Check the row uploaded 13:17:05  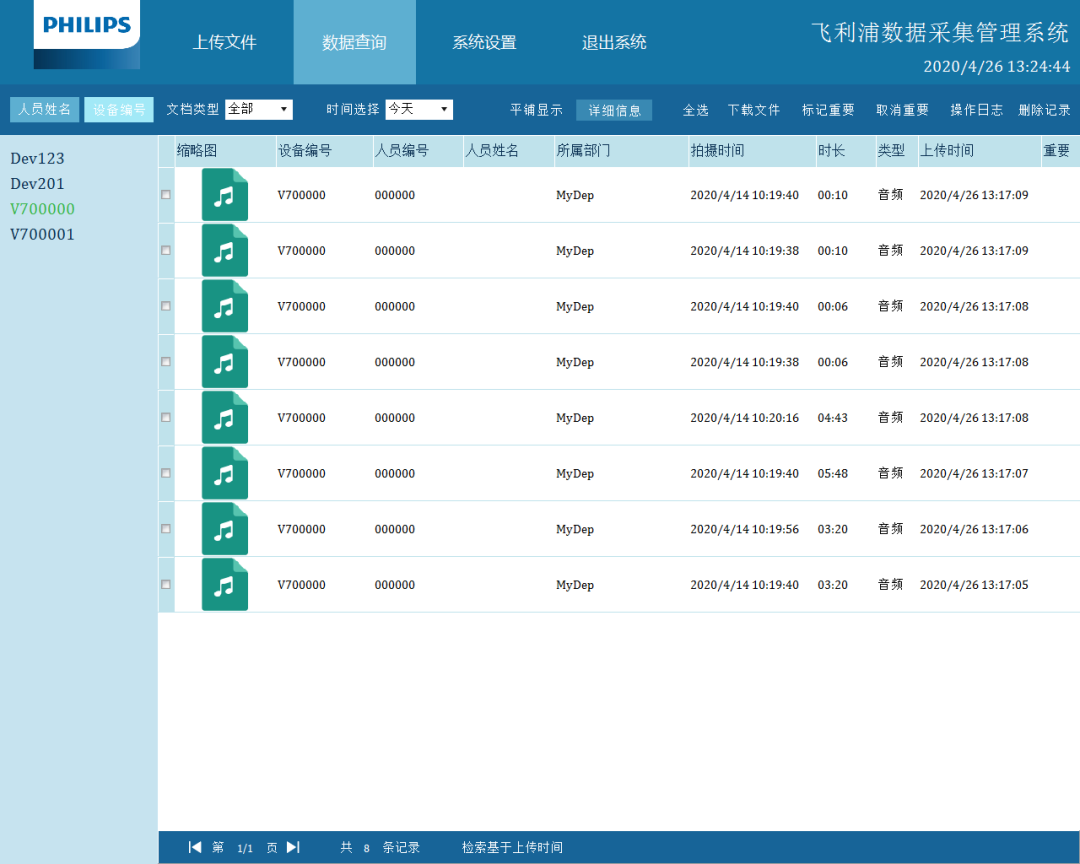[x=166, y=584]
